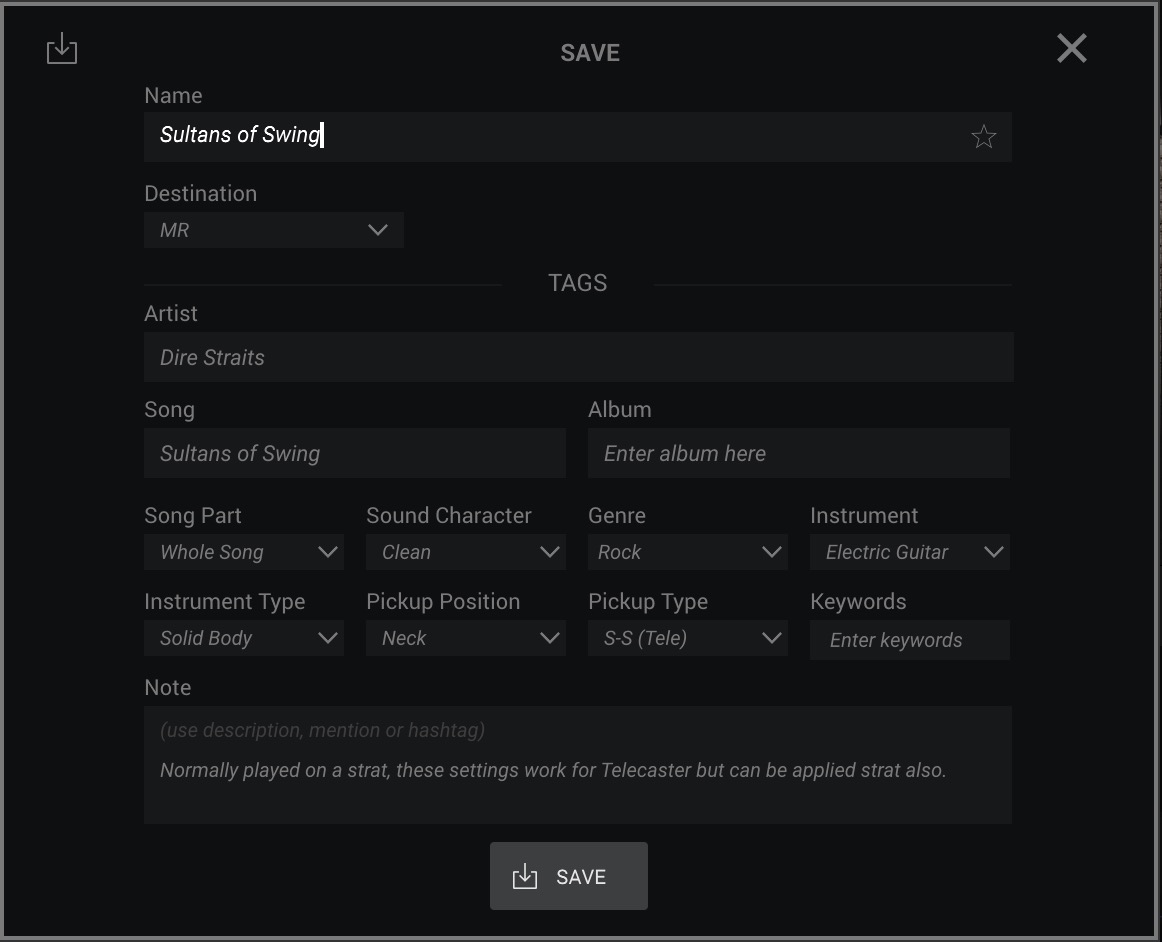The width and height of the screenshot is (1162, 942).
Task: Click the Album field to enter album
Action: tap(798, 453)
